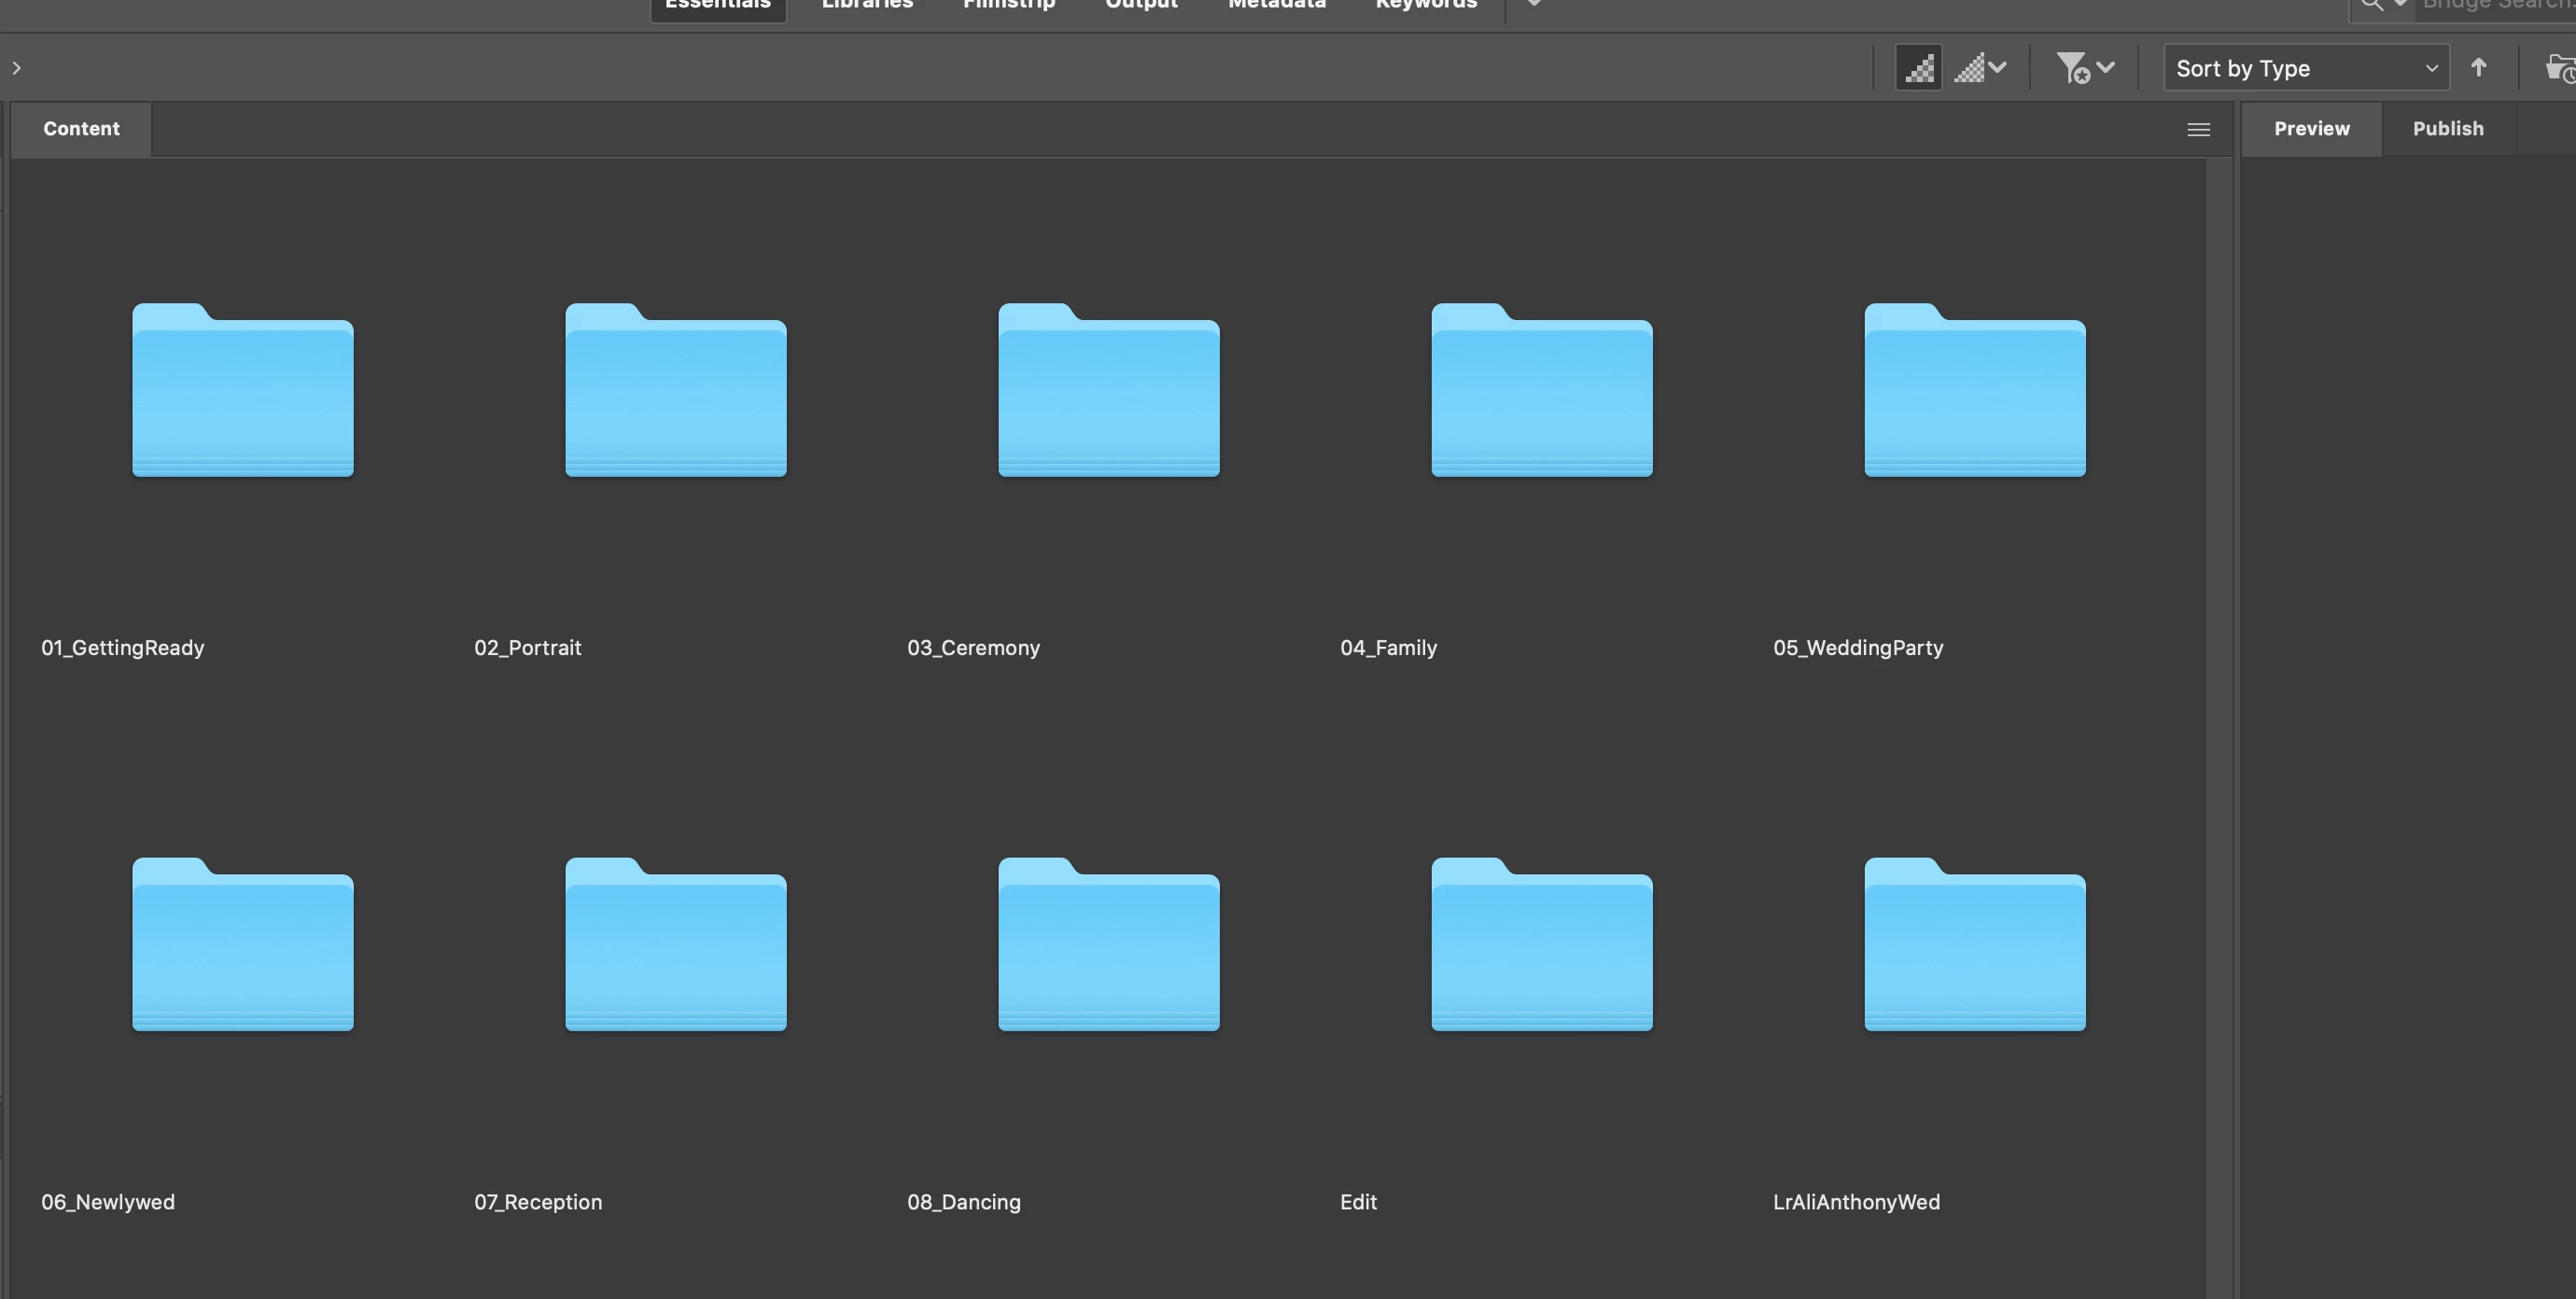The image size is (2576, 1299).
Task: Click the LrAliAnthonyWed folder label
Action: [x=1855, y=1202]
